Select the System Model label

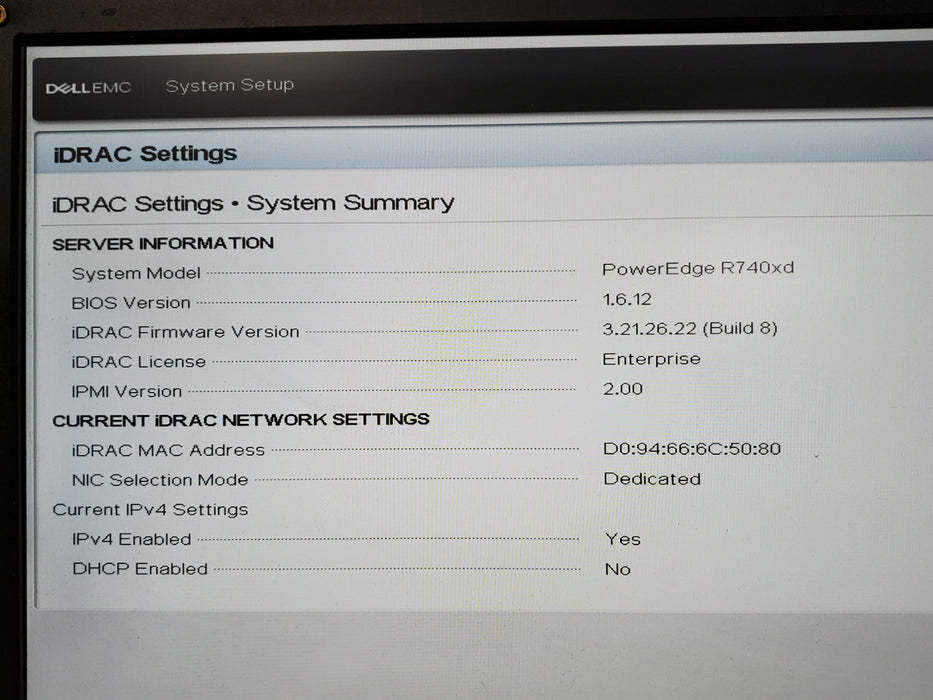click(x=136, y=273)
